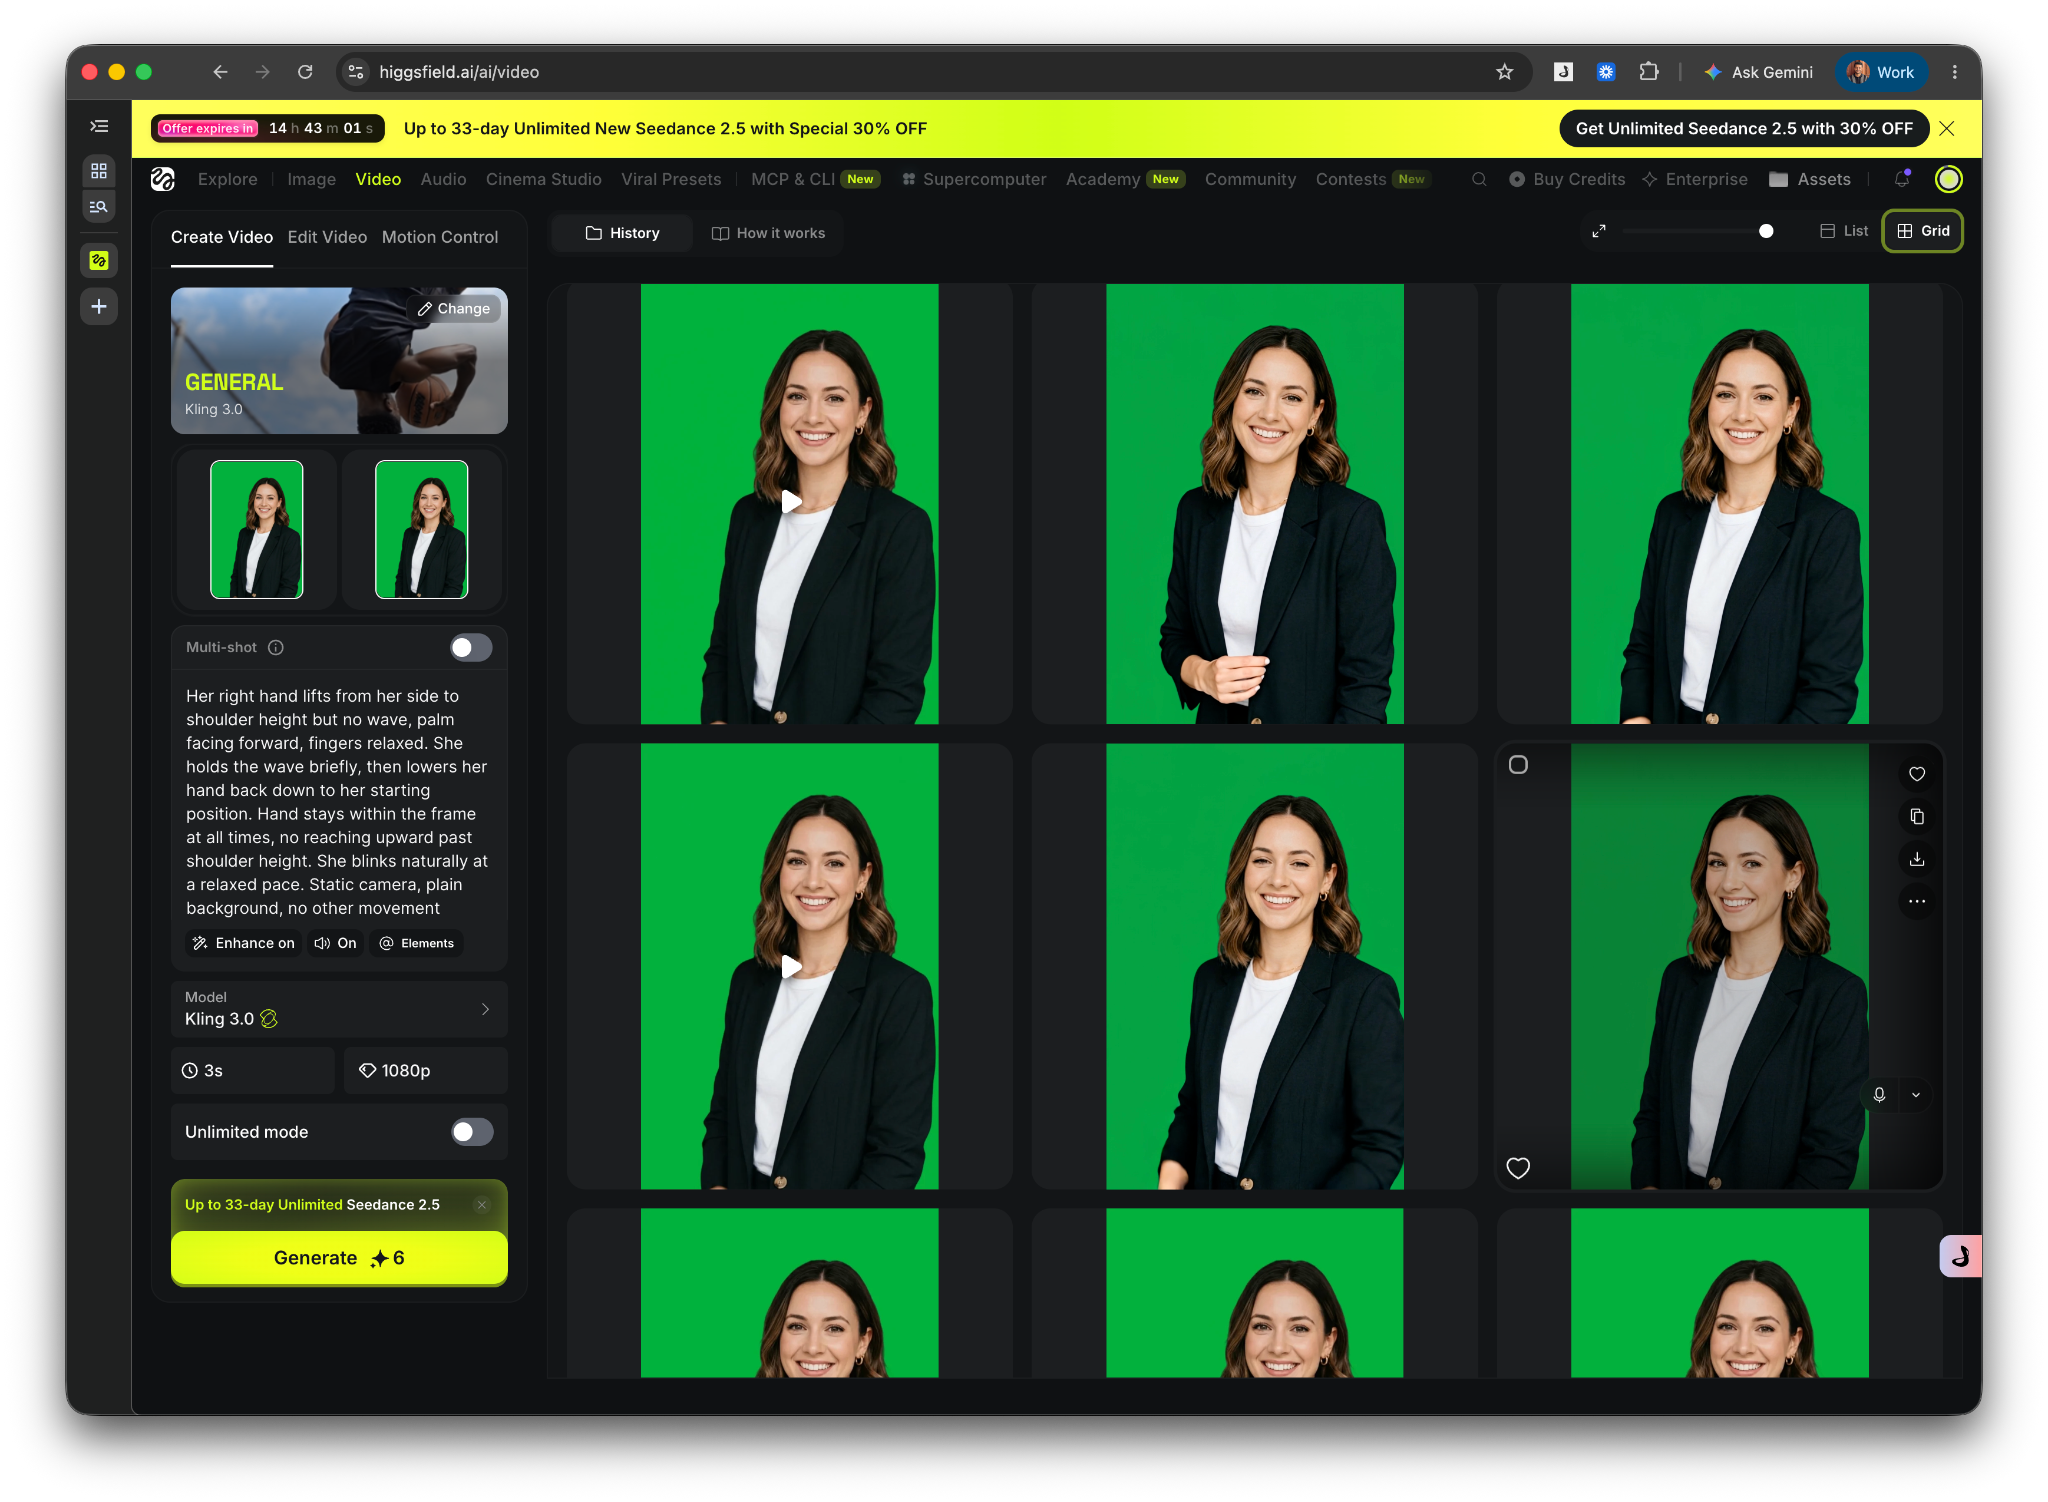The height and width of the screenshot is (1502, 2048).
Task: Copy the hovered video's prompt
Action: [1917, 817]
